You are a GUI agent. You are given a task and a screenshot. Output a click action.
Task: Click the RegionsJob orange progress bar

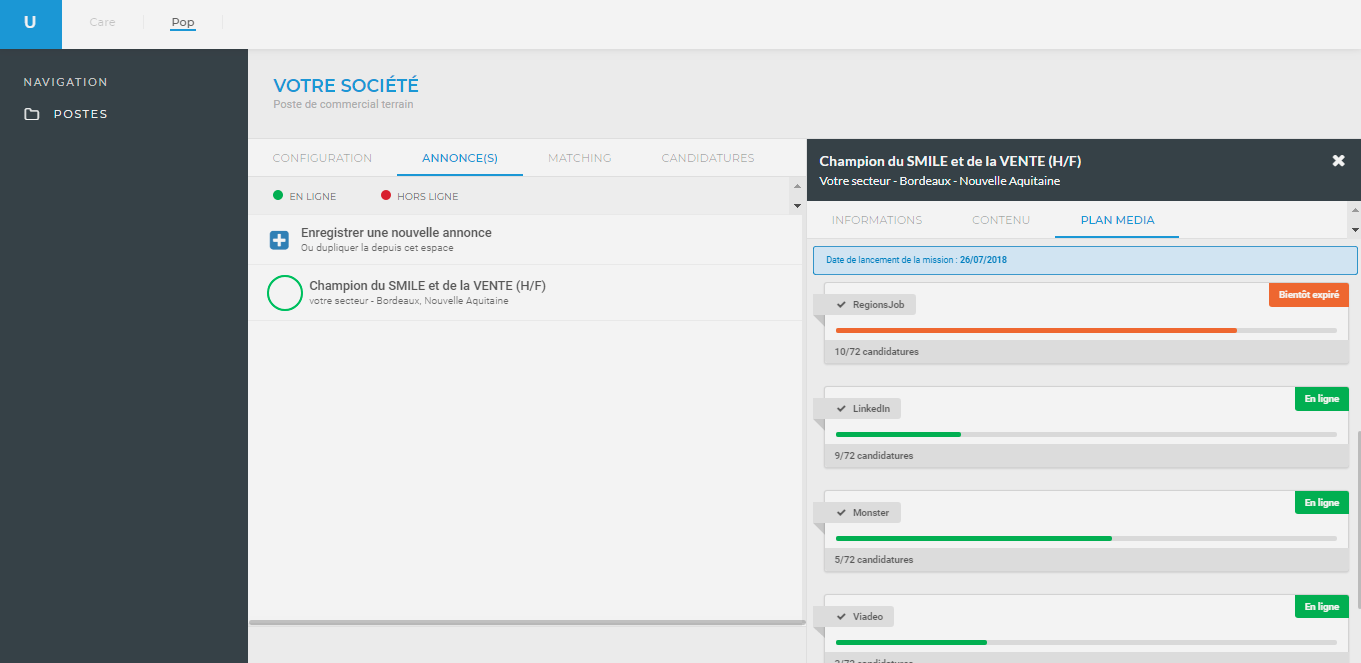[1036, 330]
